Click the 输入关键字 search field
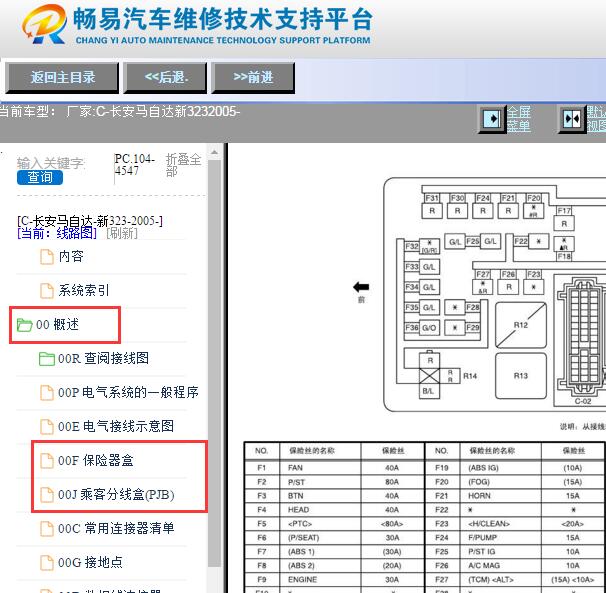The width and height of the screenshot is (606, 593). pyautogui.click(x=50, y=163)
